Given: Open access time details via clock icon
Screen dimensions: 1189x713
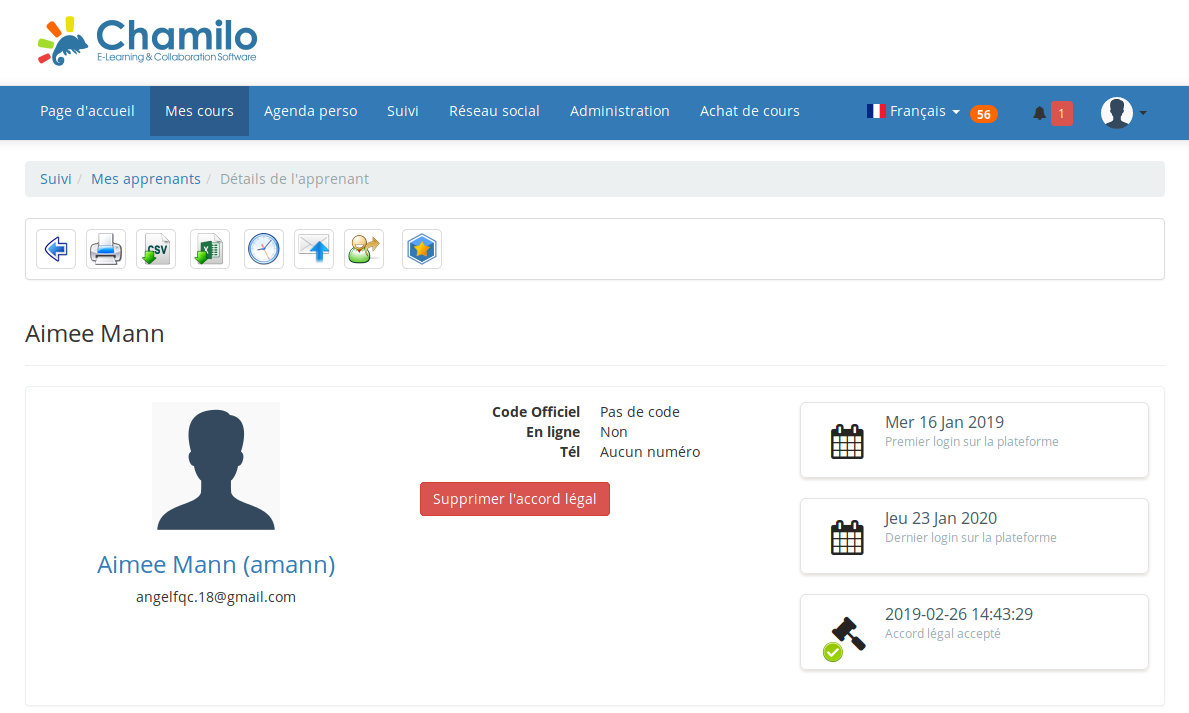Looking at the screenshot, I should coord(263,248).
